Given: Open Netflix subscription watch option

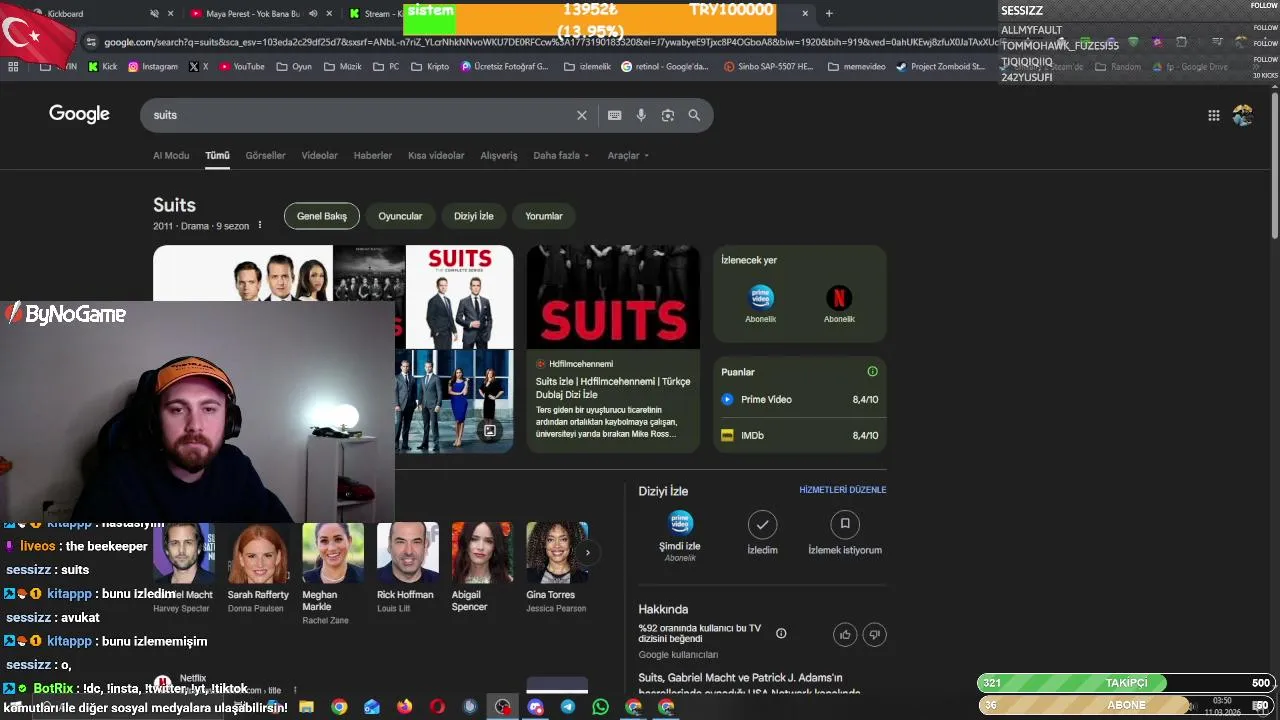Looking at the screenshot, I should [x=839, y=304].
